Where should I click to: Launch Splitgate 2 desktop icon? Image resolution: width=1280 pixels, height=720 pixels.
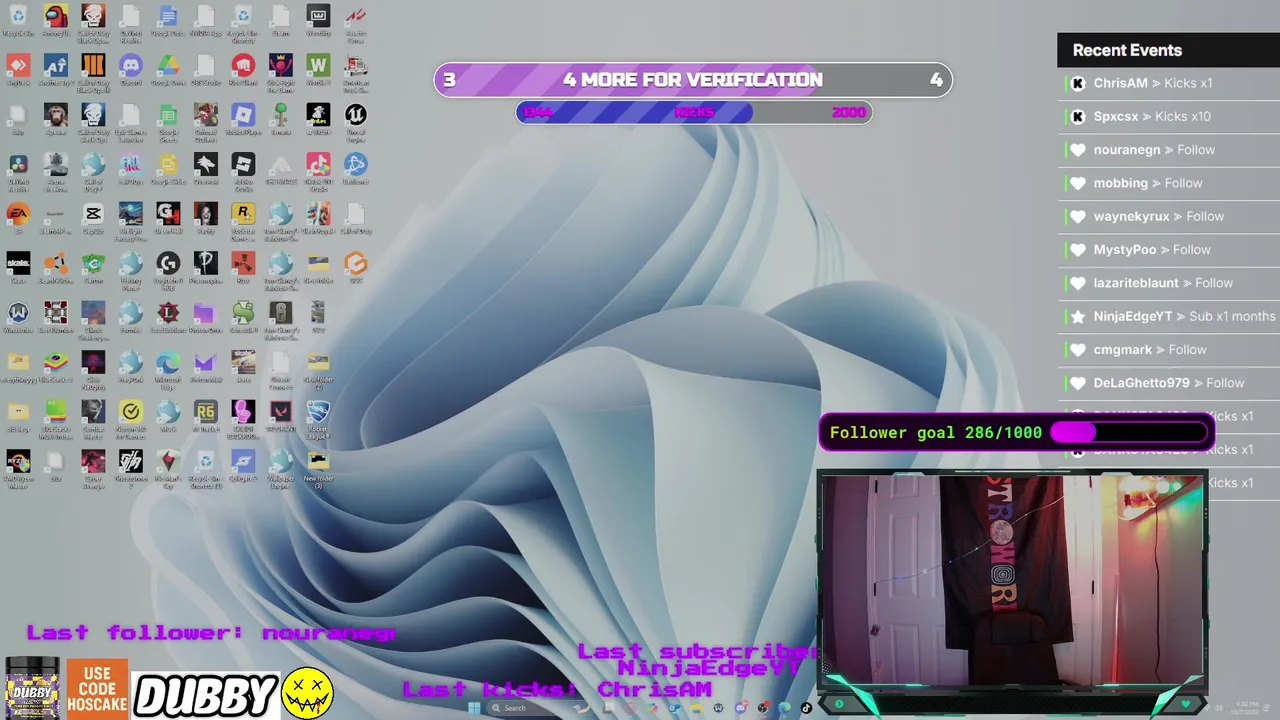coord(243,468)
